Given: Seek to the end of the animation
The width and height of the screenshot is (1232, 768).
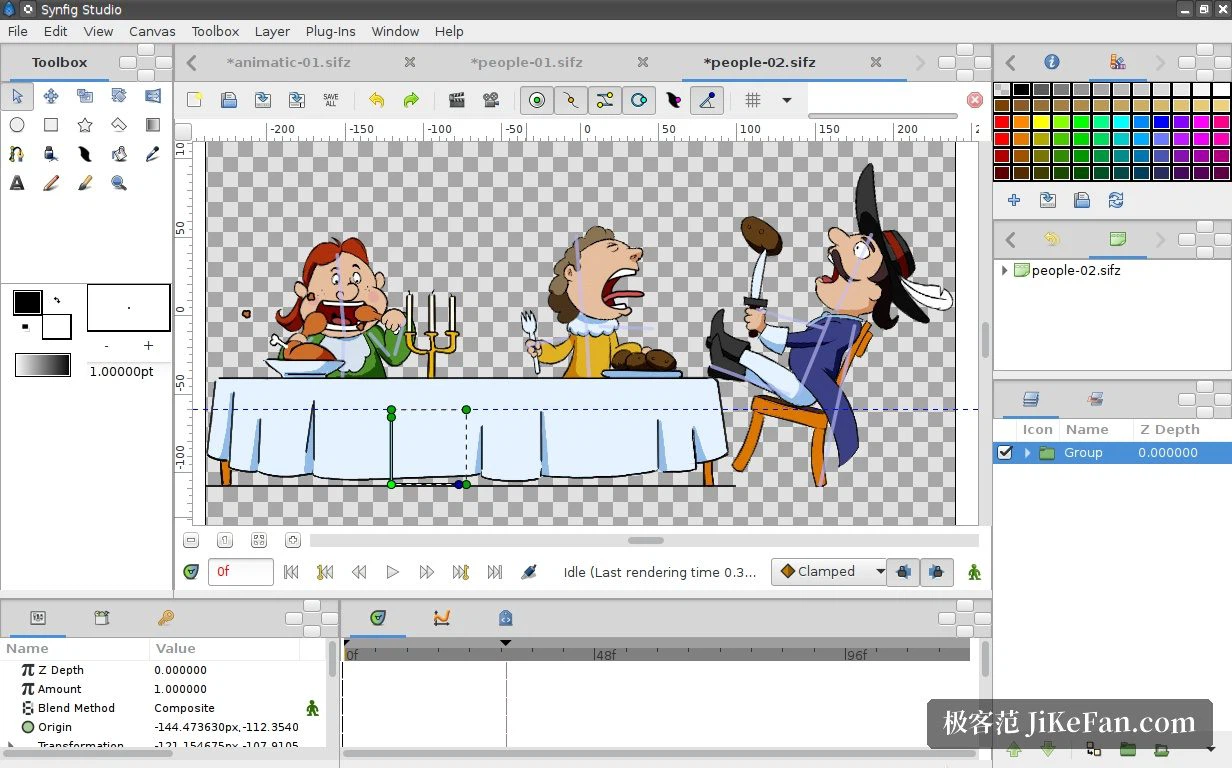Looking at the screenshot, I should [x=495, y=572].
